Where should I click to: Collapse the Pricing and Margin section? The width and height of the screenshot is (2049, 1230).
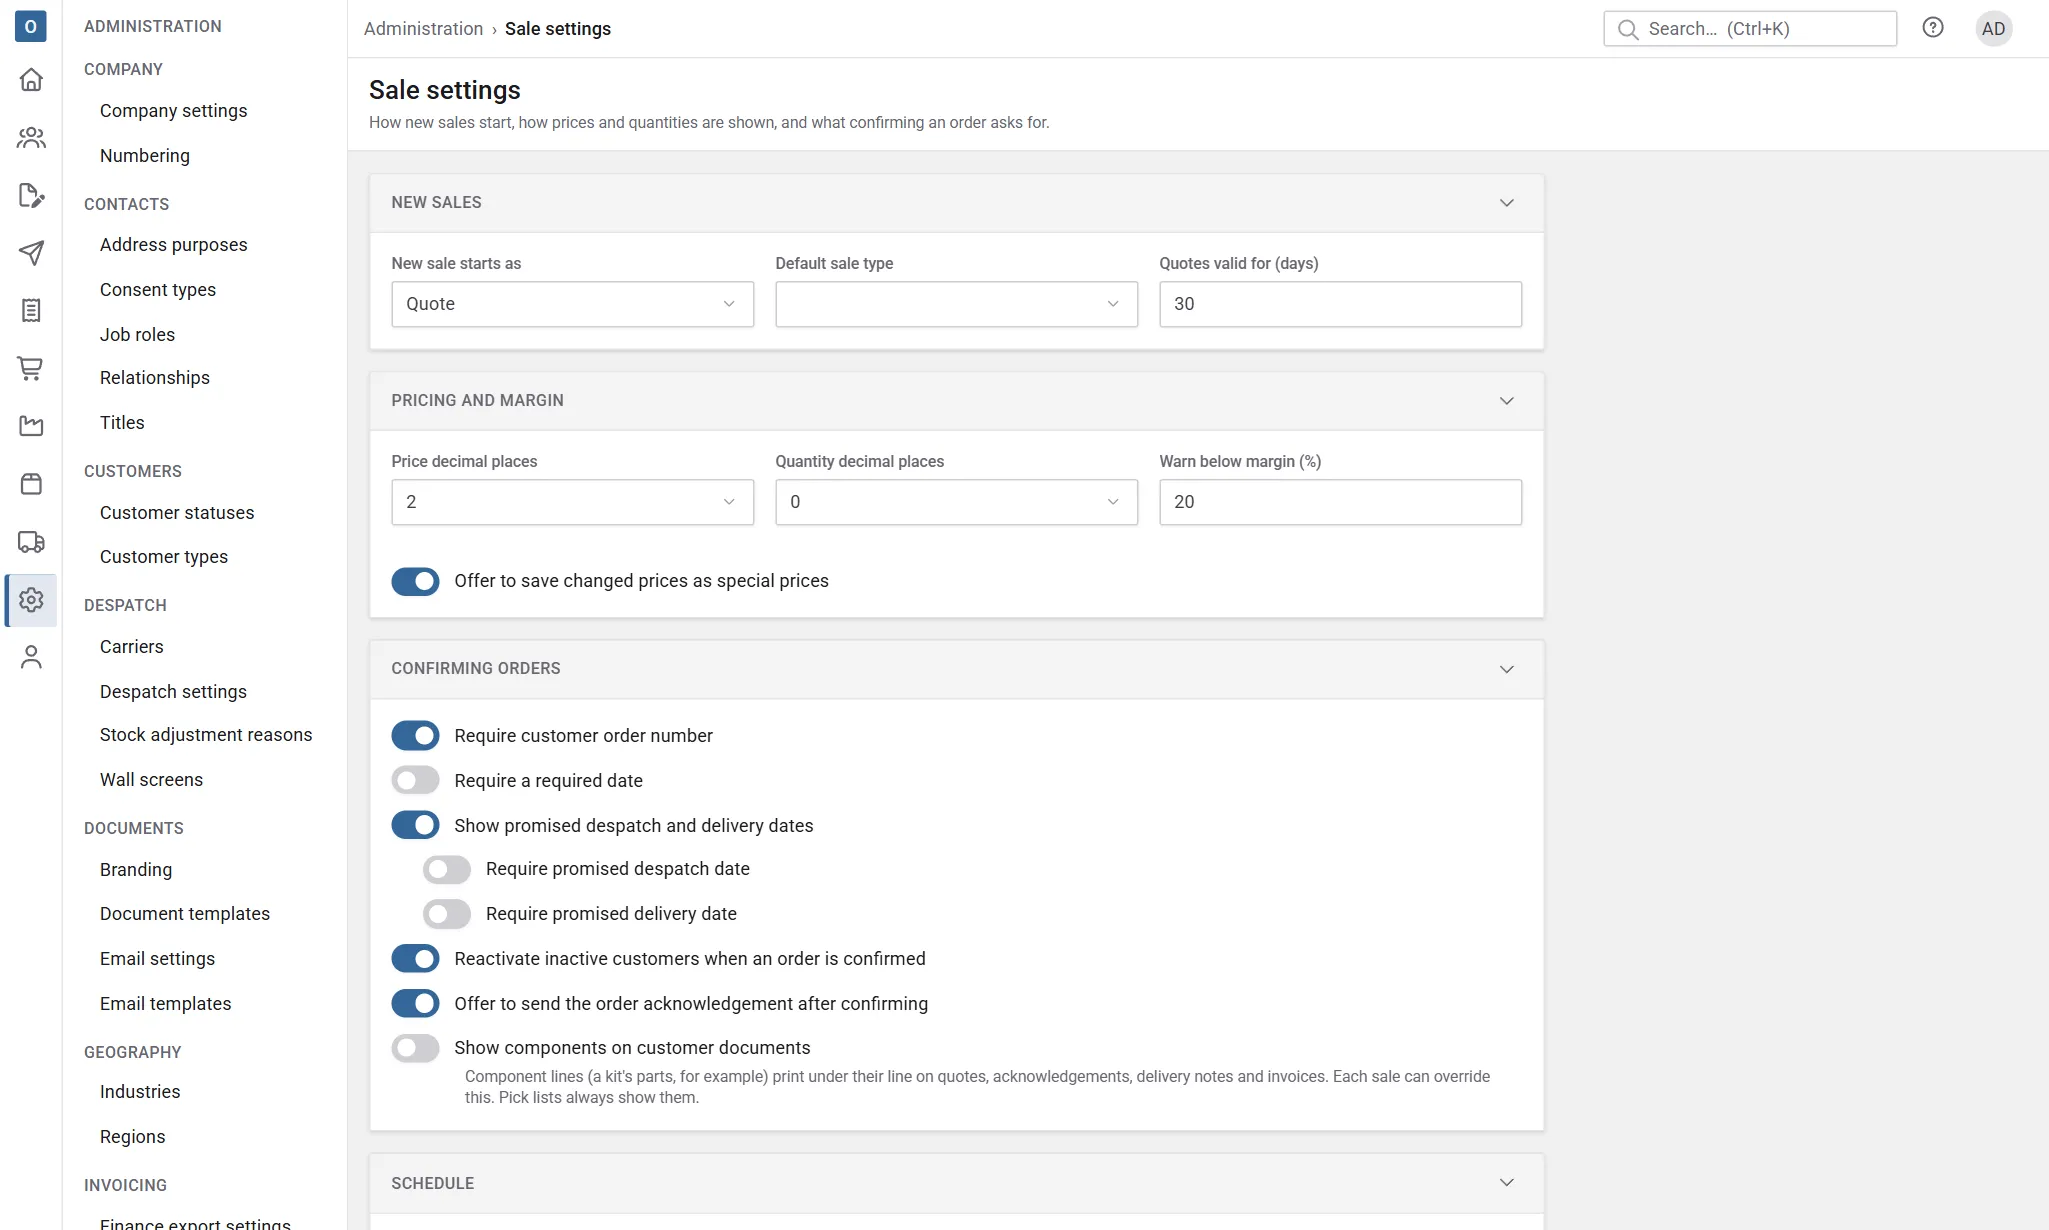click(x=1507, y=401)
